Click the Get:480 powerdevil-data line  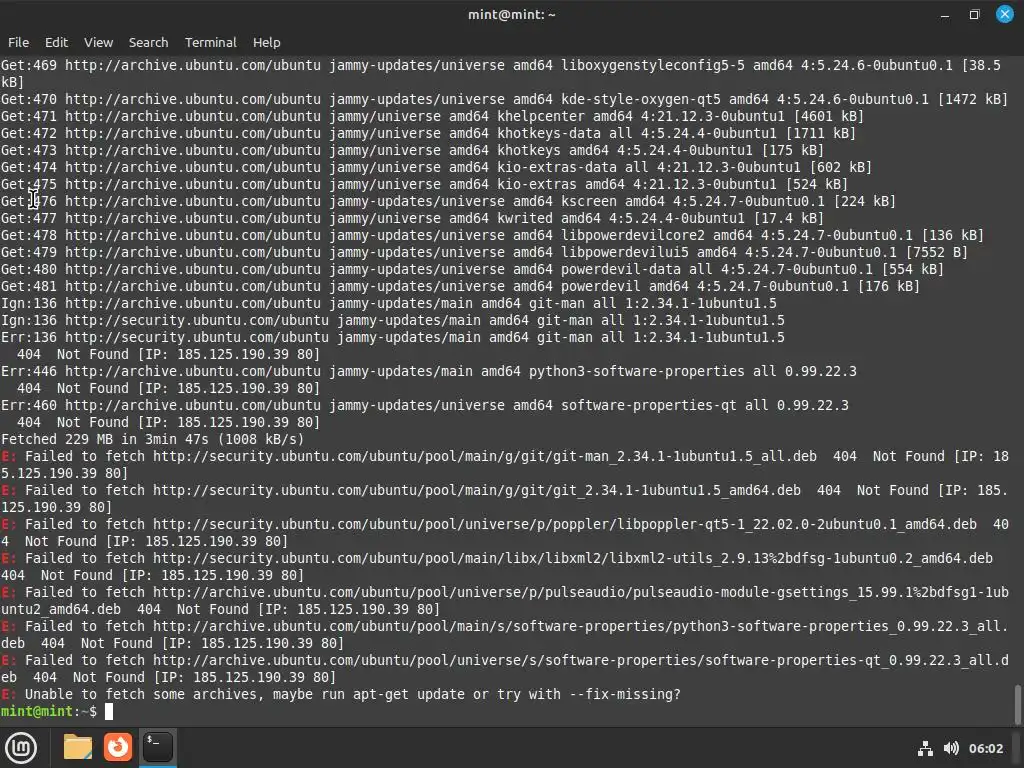[472, 269]
